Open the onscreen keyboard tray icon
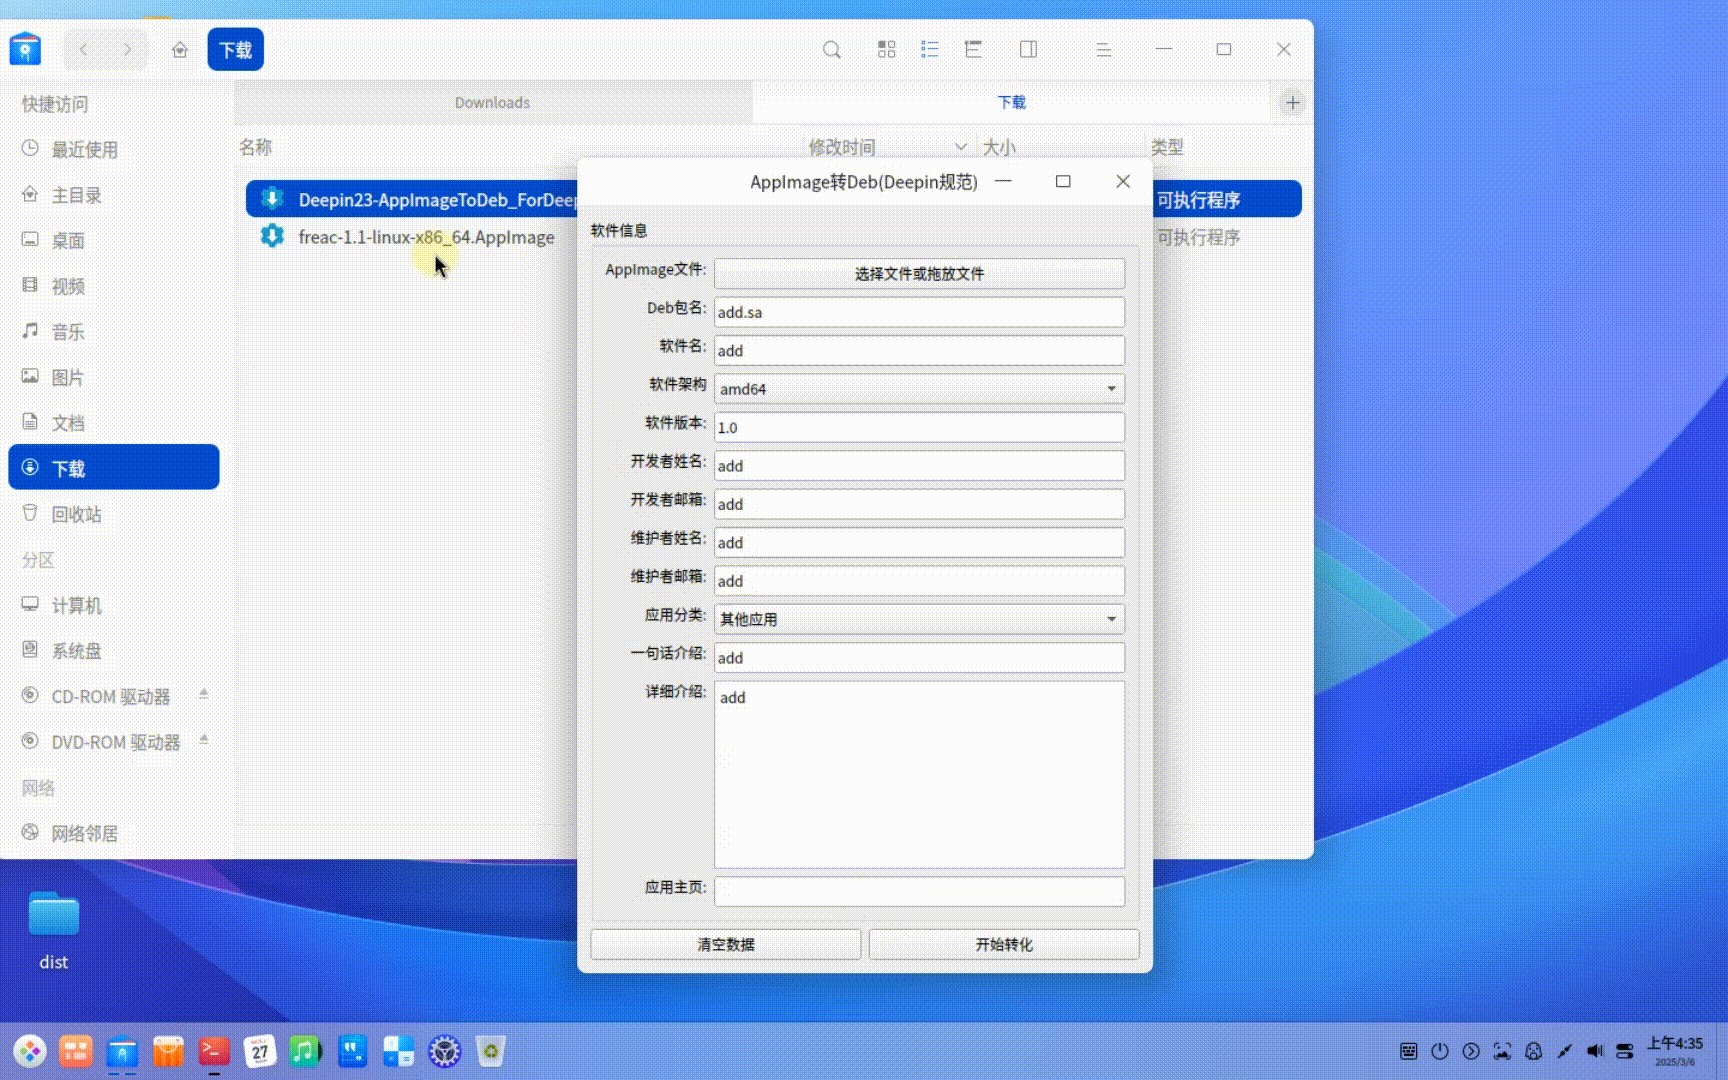 coord(1408,1051)
